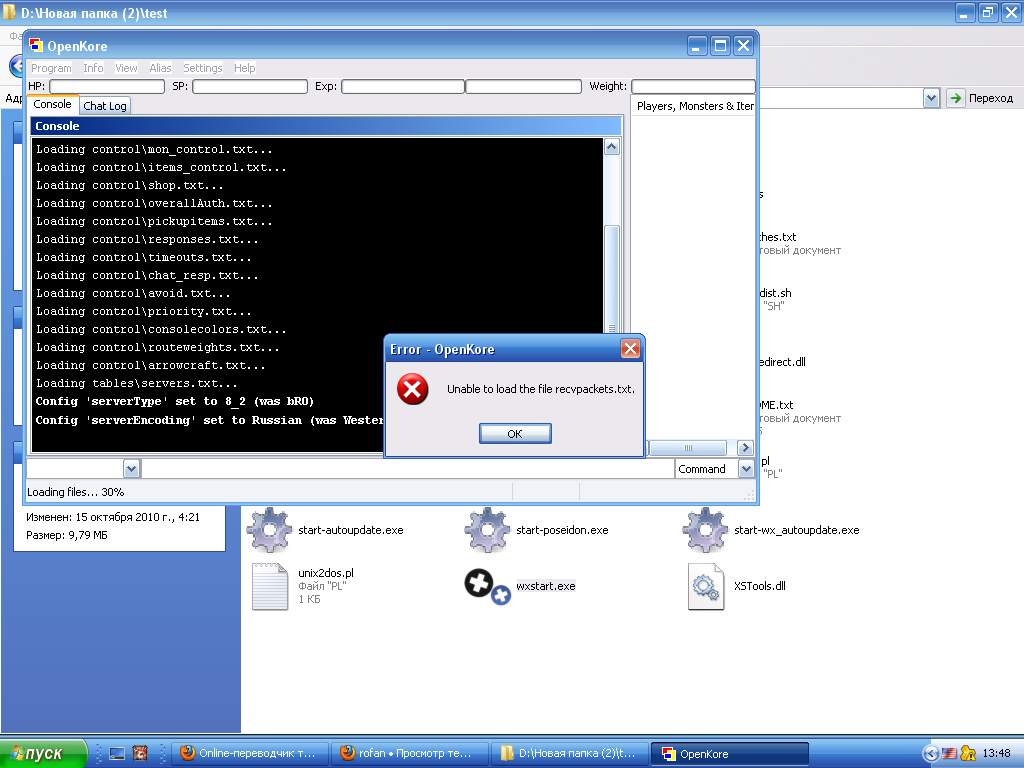Click the second quick launch icon on the taskbar
1024x768 pixels.
coord(140,754)
